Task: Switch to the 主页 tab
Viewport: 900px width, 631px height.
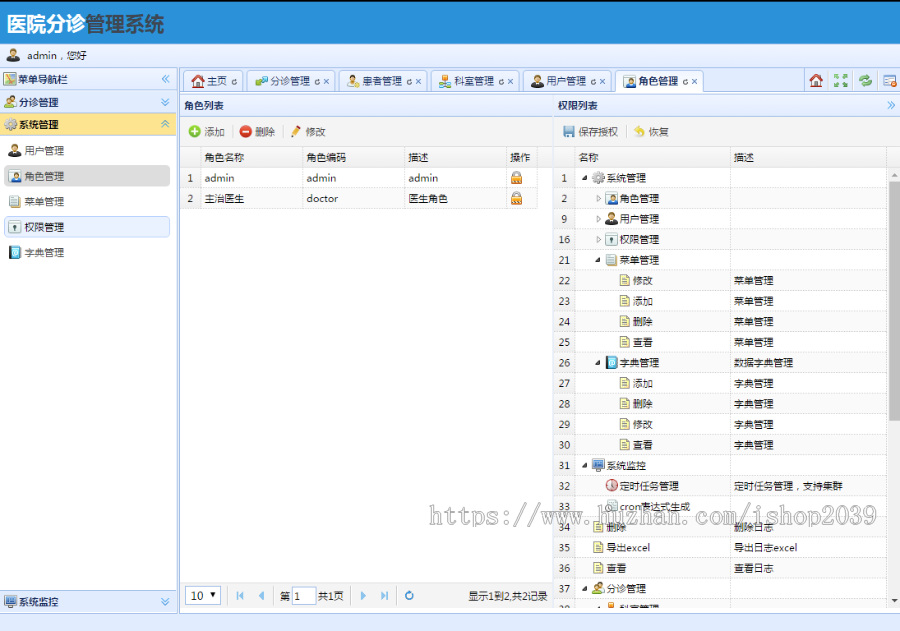Action: [x=213, y=81]
